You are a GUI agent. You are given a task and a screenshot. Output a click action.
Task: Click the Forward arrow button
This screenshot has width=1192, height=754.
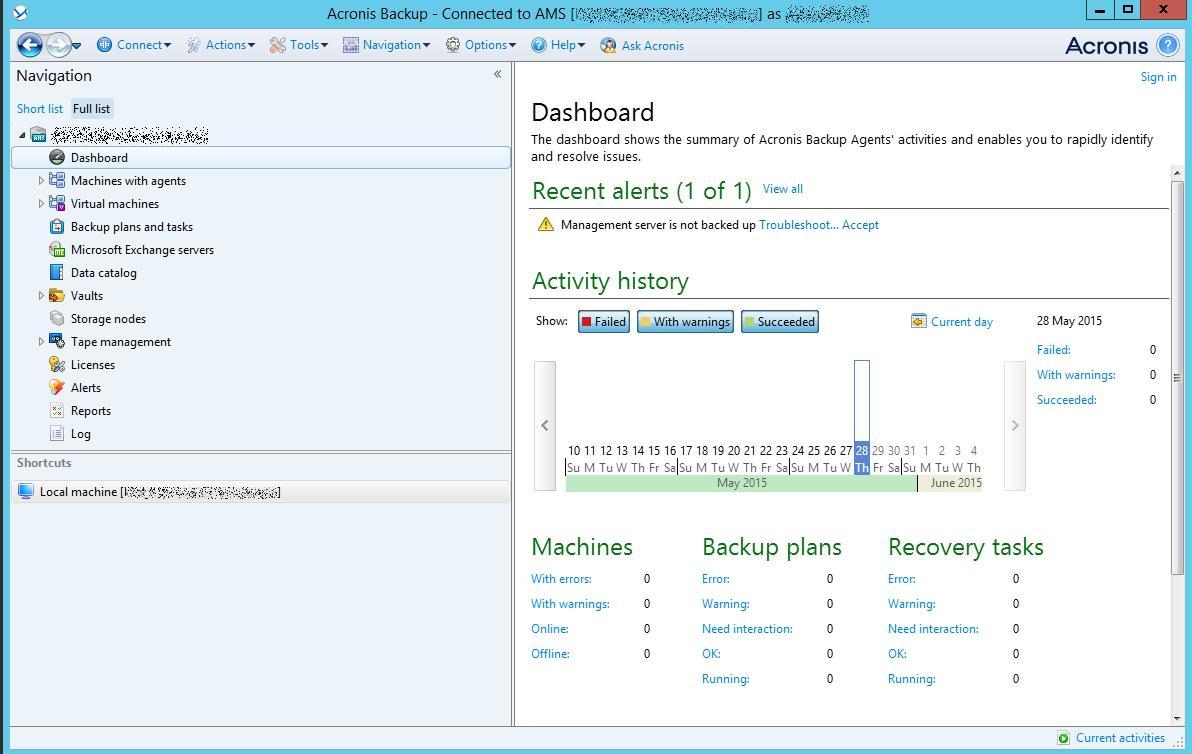point(58,45)
